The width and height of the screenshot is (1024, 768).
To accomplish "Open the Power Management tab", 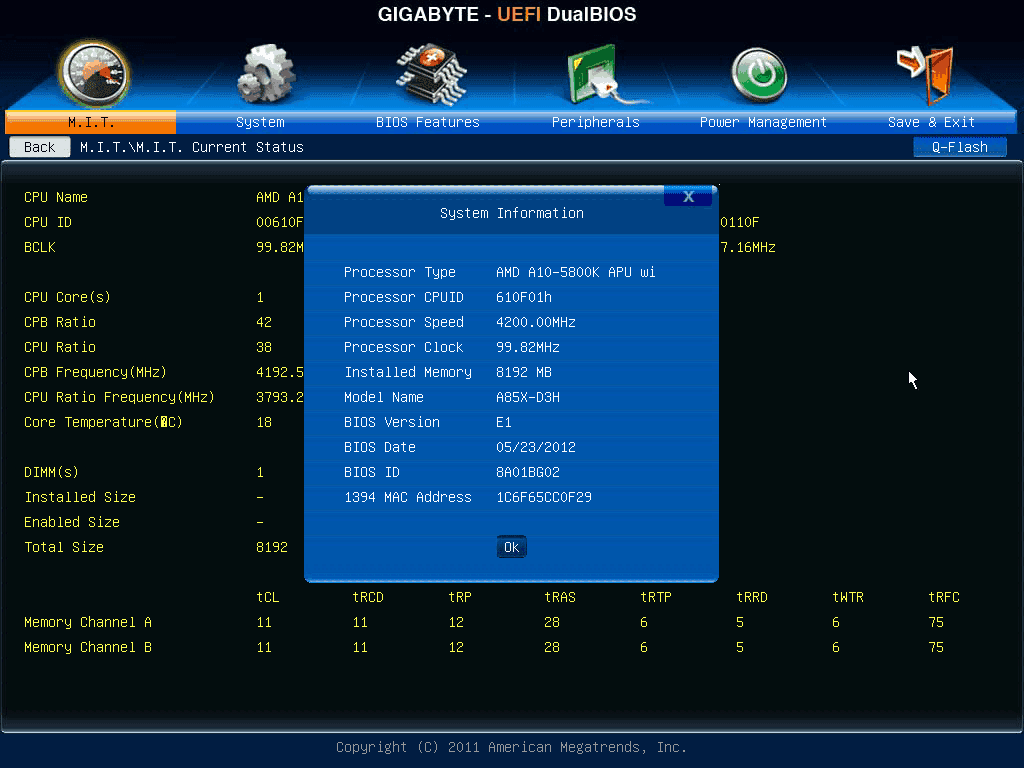I will [763, 122].
